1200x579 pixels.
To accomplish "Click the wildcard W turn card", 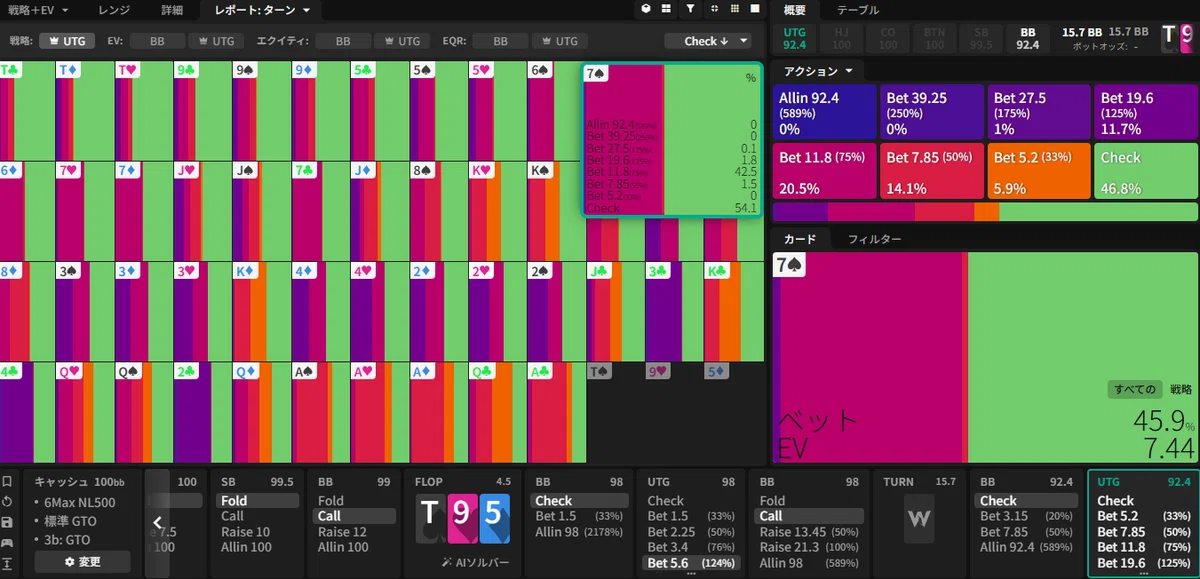I will pyautogui.click(x=919, y=520).
